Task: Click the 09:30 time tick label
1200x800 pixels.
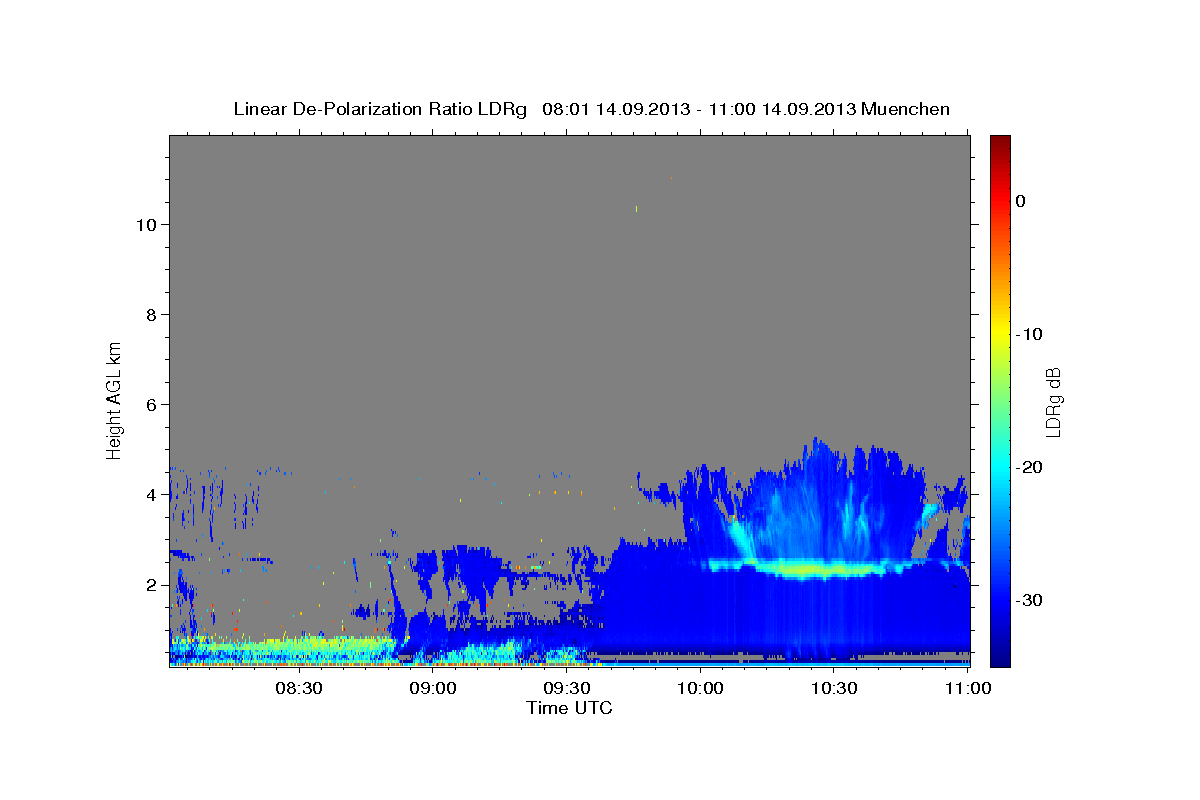Action: (567, 688)
